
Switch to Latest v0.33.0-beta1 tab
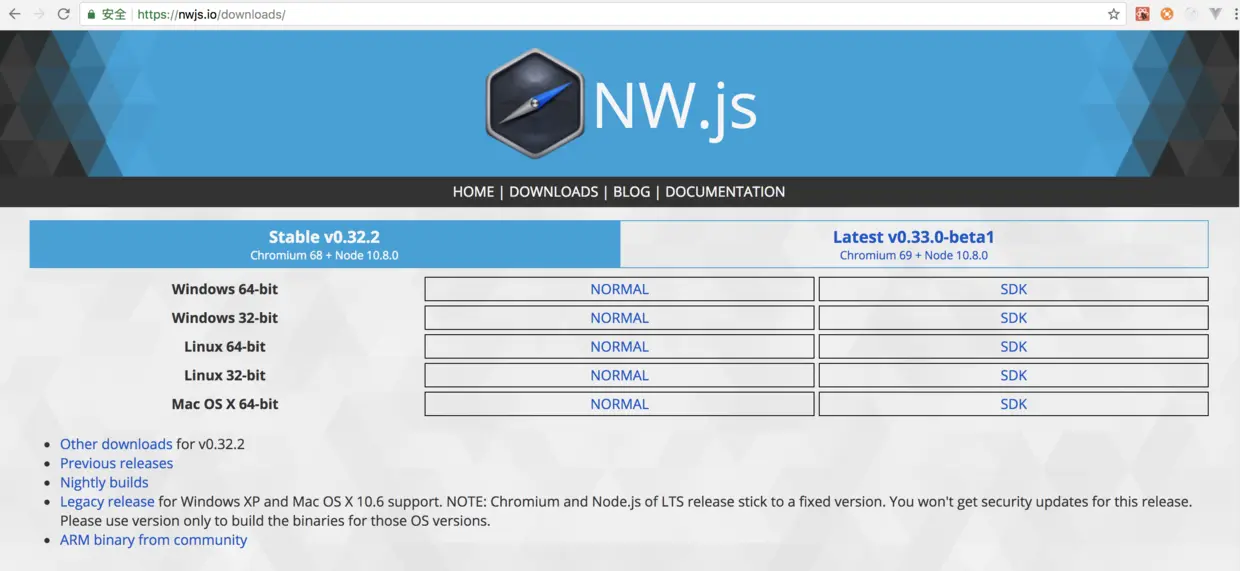click(x=914, y=244)
